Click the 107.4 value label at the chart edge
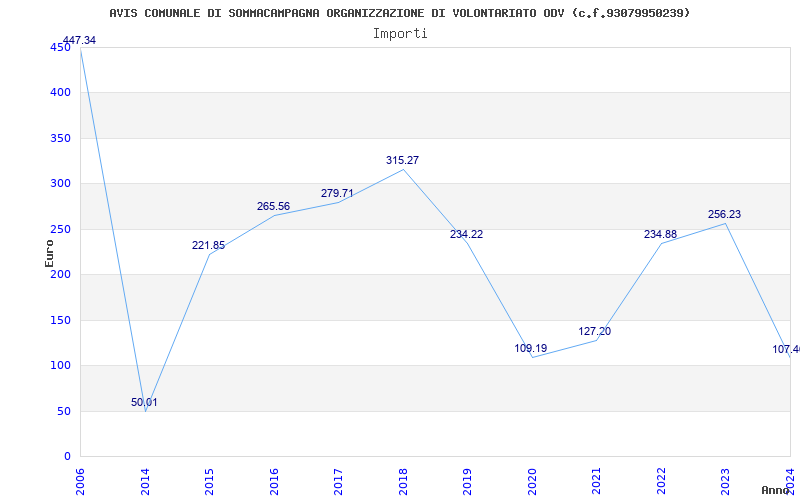Viewport: 800px width, 500px height. pos(786,349)
